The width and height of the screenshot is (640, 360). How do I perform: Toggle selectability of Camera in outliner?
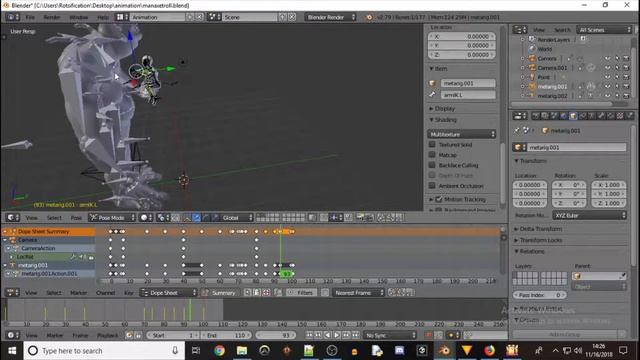click(617, 58)
